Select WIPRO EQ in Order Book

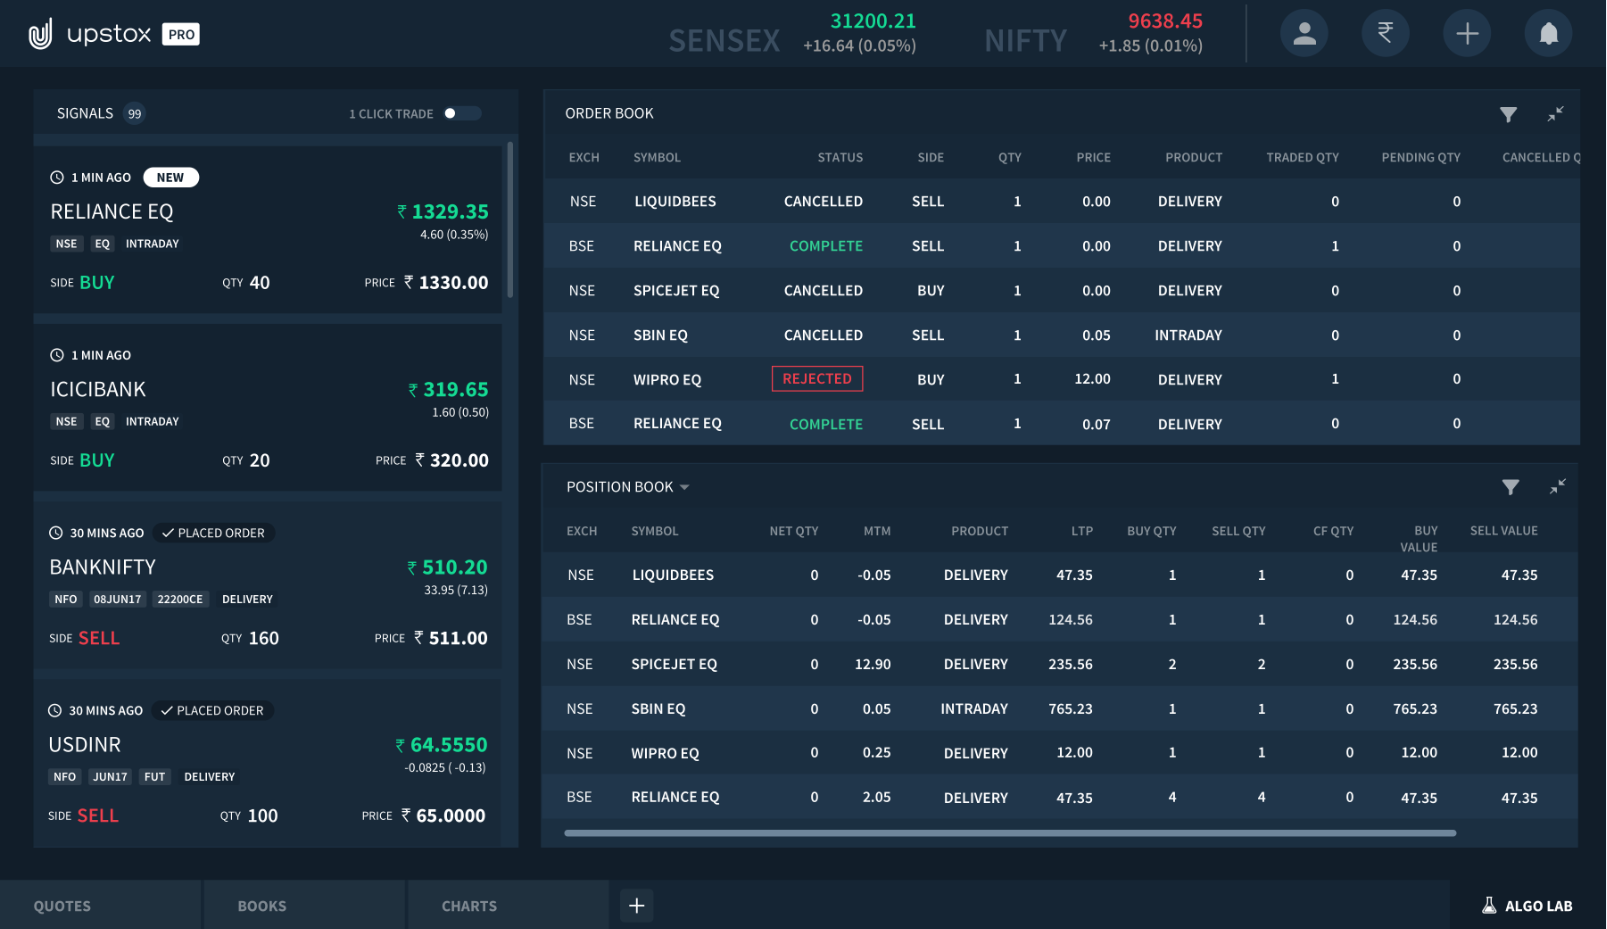667,380
